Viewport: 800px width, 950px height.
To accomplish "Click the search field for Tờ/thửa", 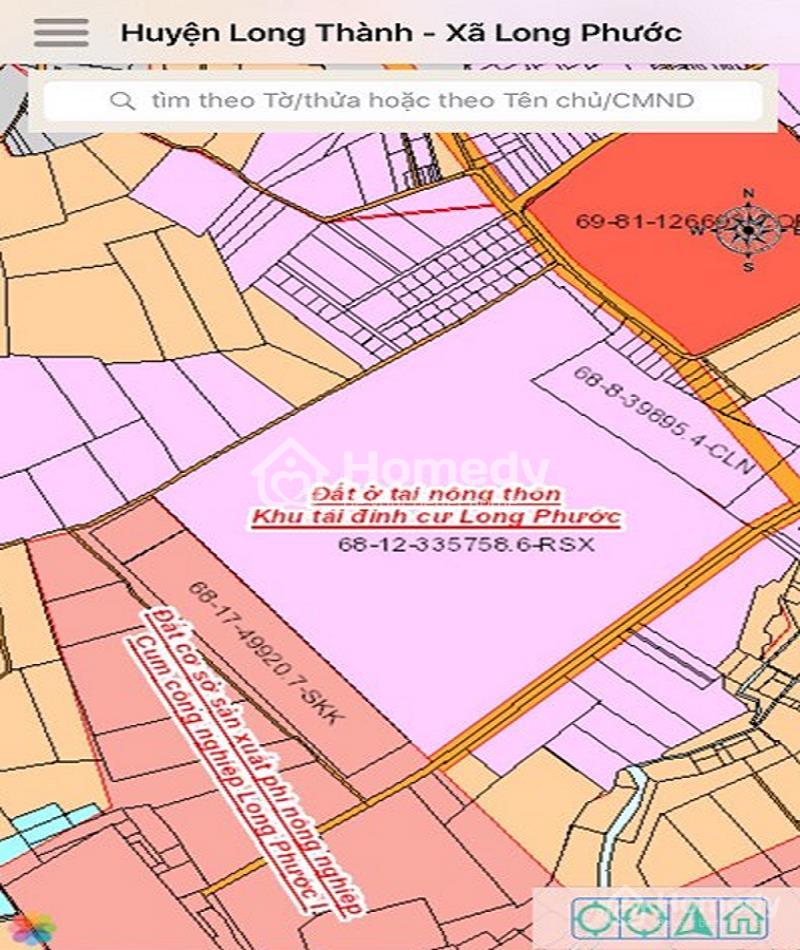I will coord(404,101).
